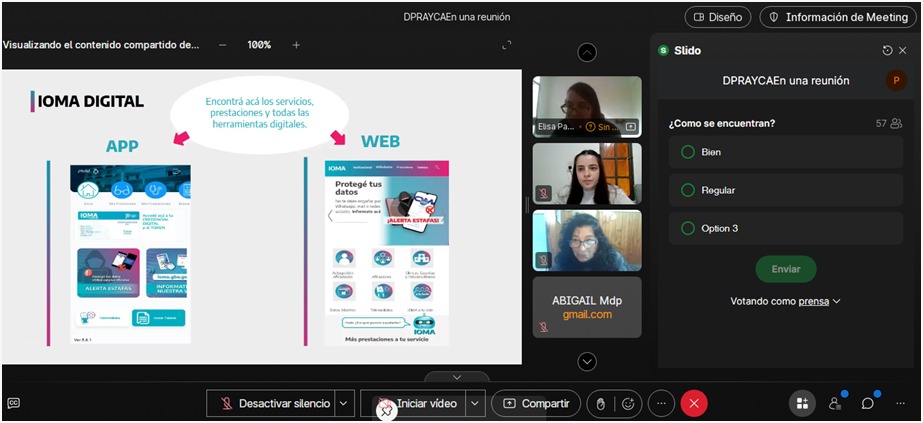Click the IOMA DIGITAL slide heading
This screenshot has height=423, width=923.
pos(91,101)
